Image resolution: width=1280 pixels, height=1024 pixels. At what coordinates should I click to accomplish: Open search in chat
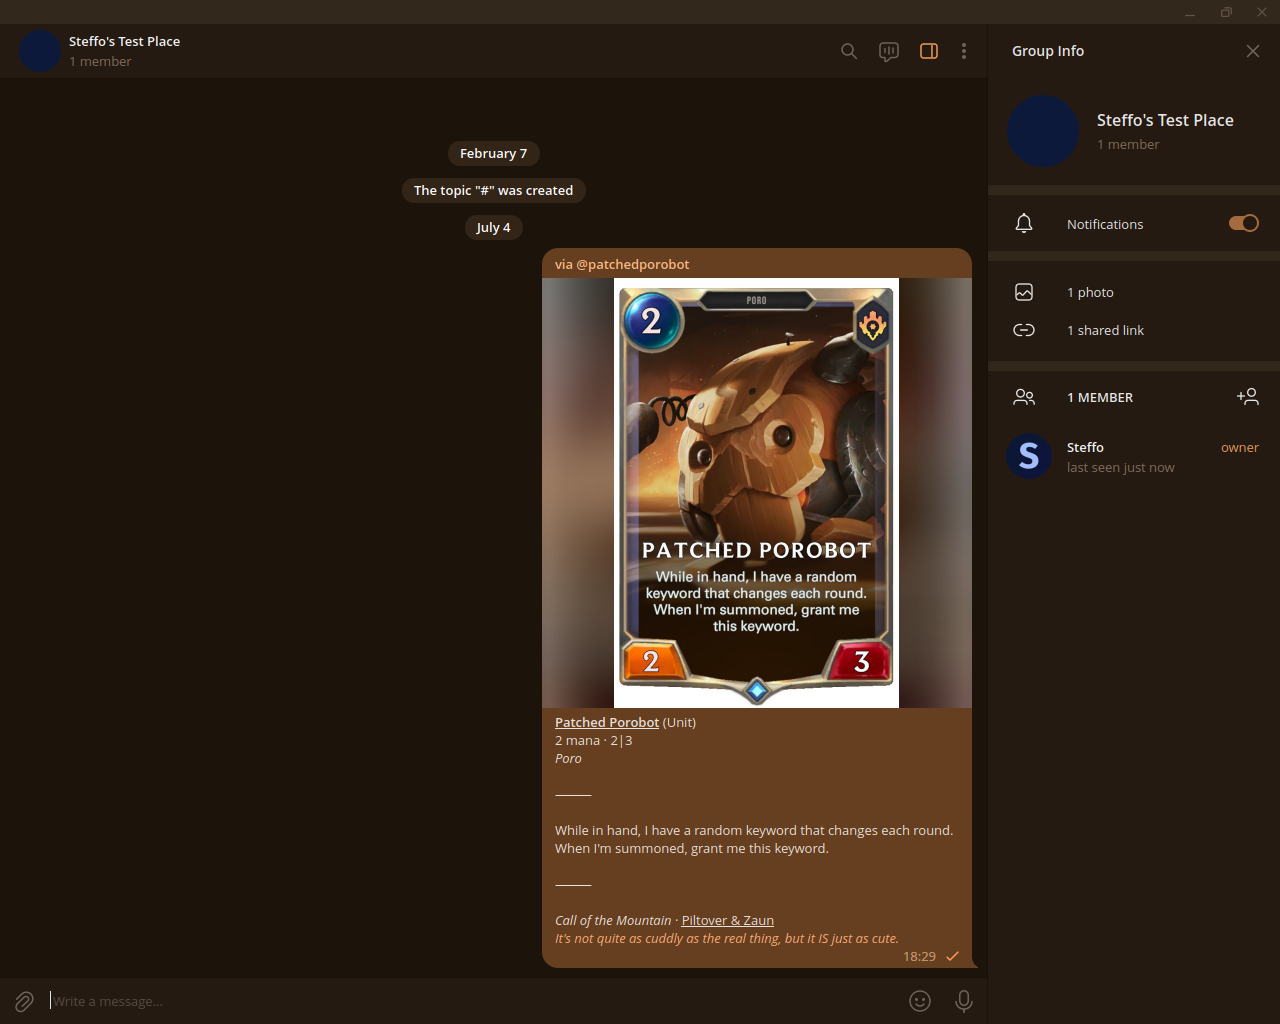tap(849, 51)
